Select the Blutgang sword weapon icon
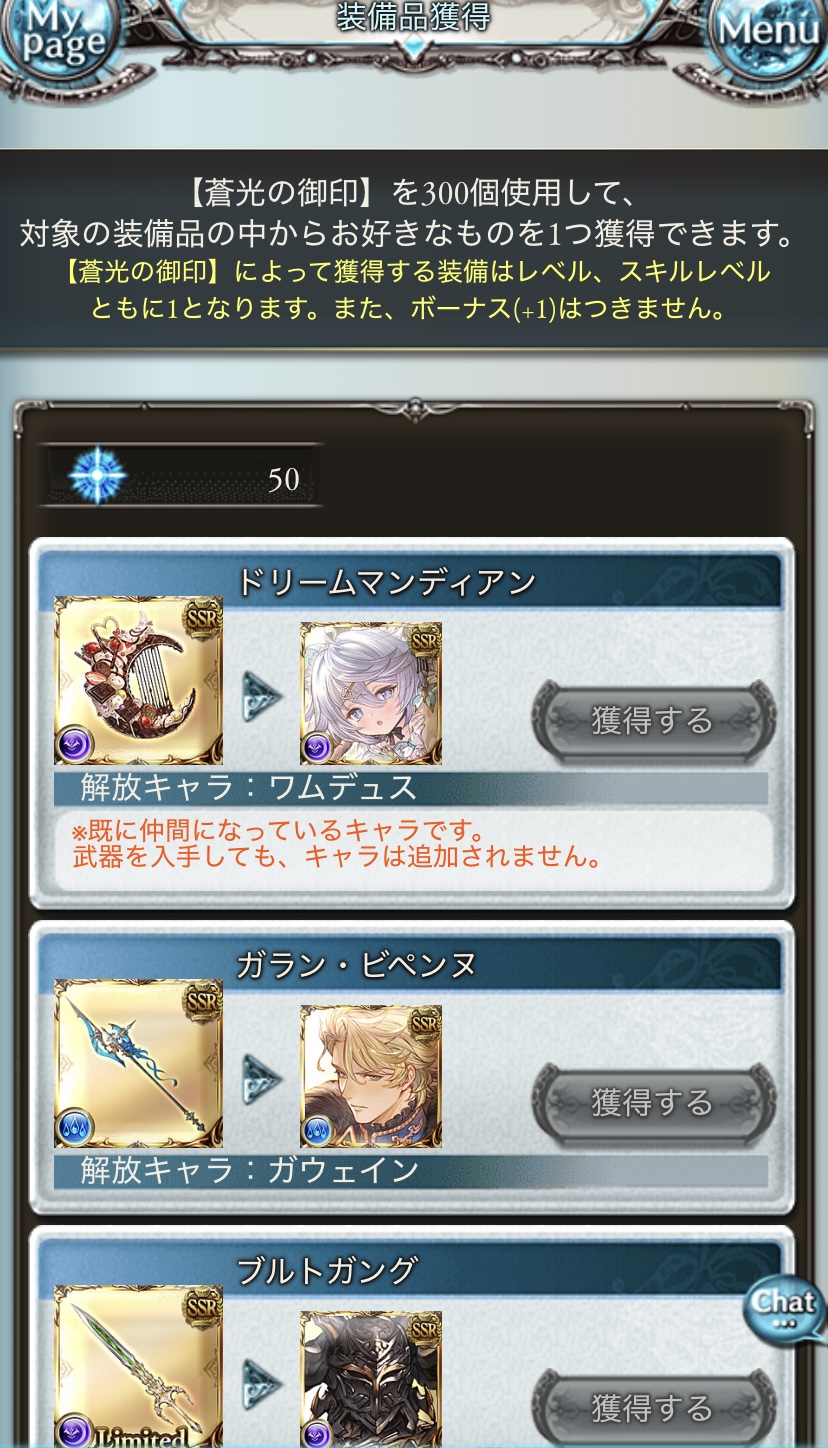 click(x=138, y=1367)
